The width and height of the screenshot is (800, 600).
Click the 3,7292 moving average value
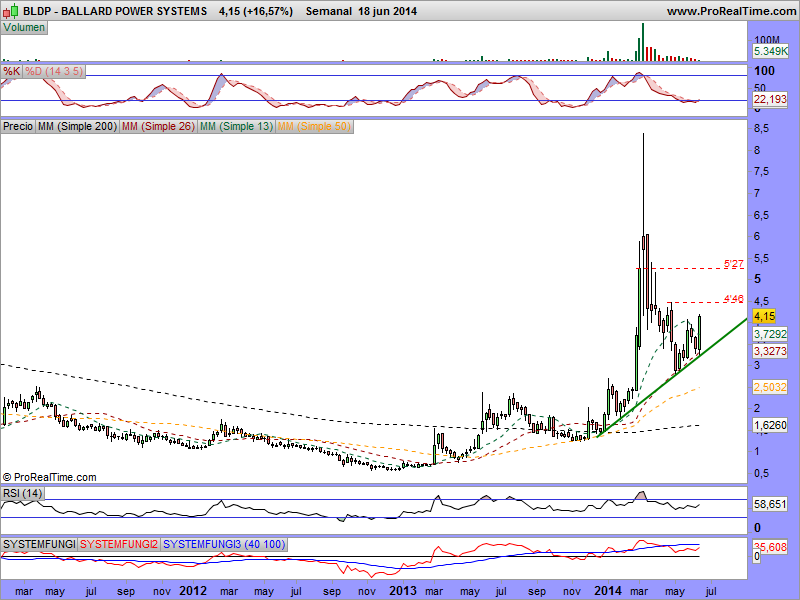[770, 334]
